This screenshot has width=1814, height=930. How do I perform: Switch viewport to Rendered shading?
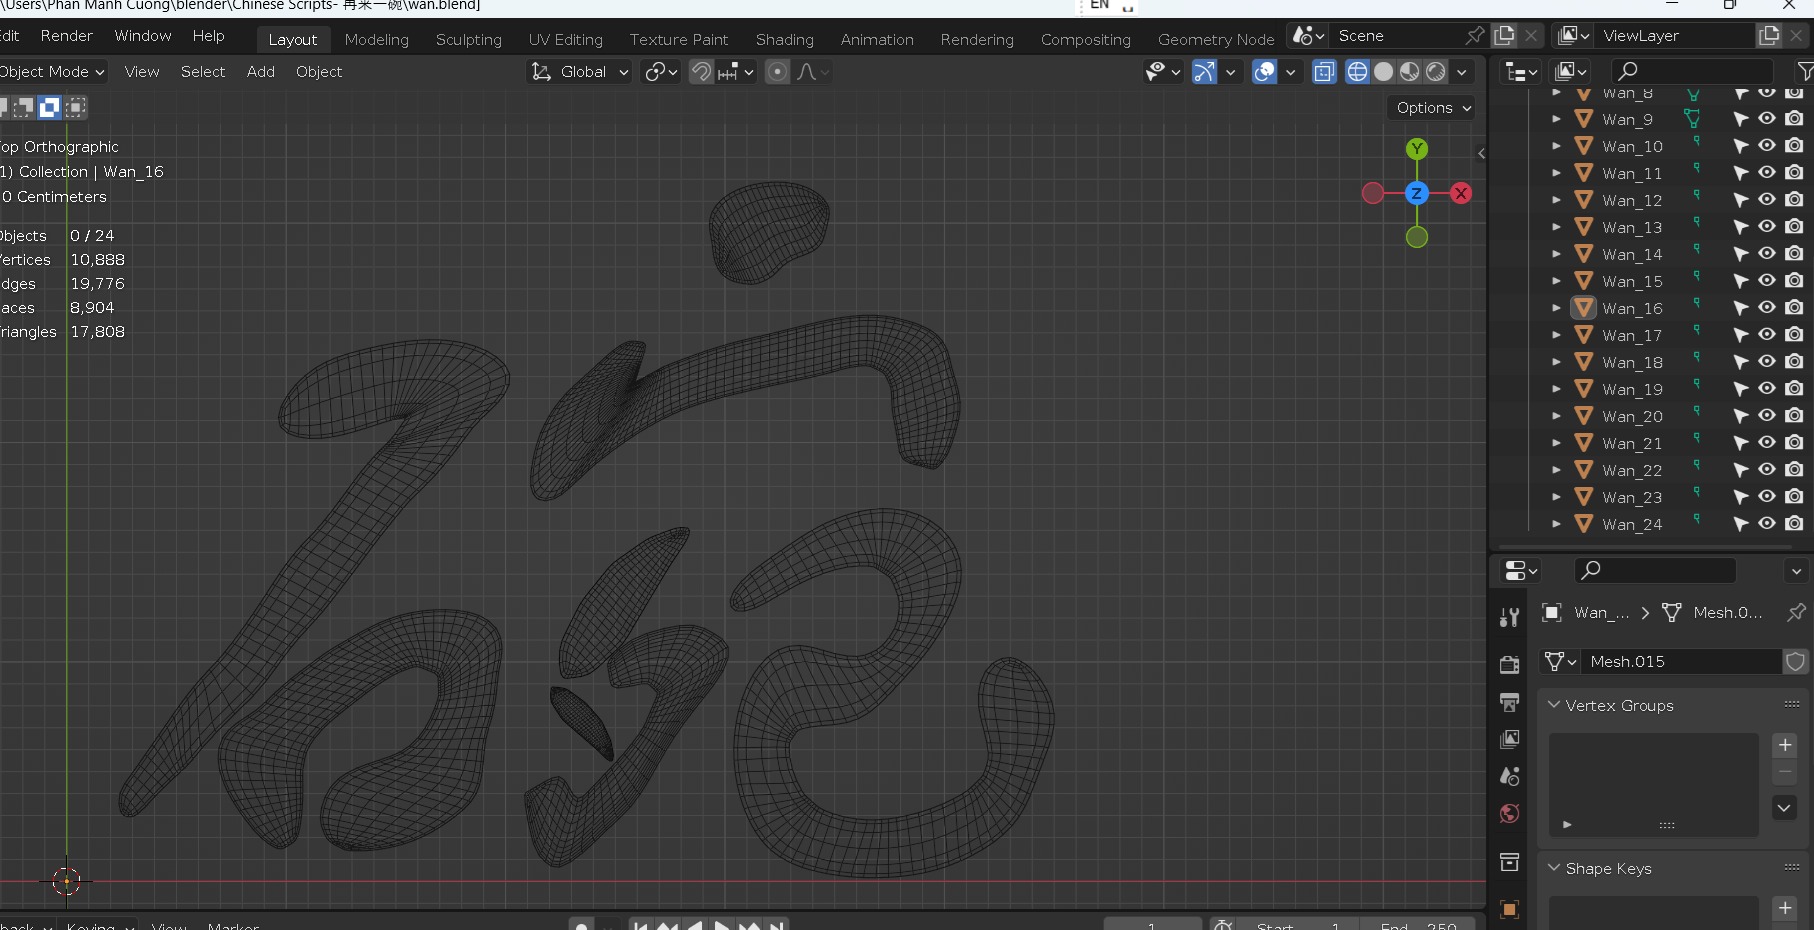(1435, 71)
